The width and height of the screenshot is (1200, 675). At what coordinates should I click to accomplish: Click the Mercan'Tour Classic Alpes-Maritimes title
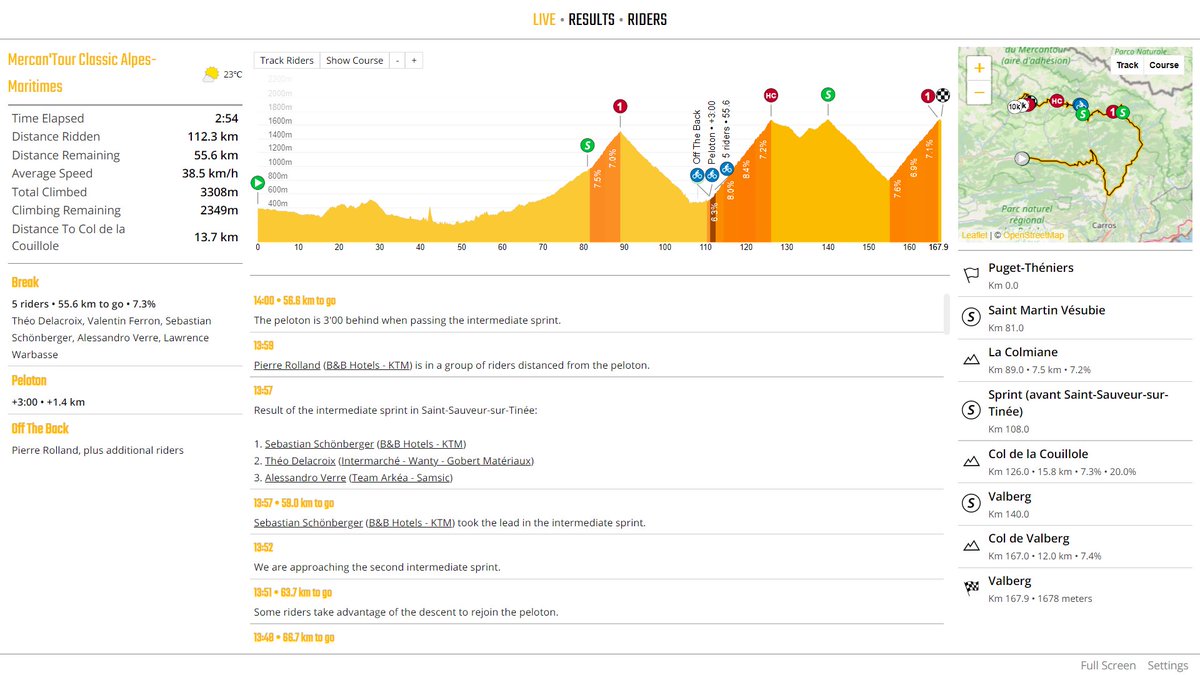pos(82,73)
